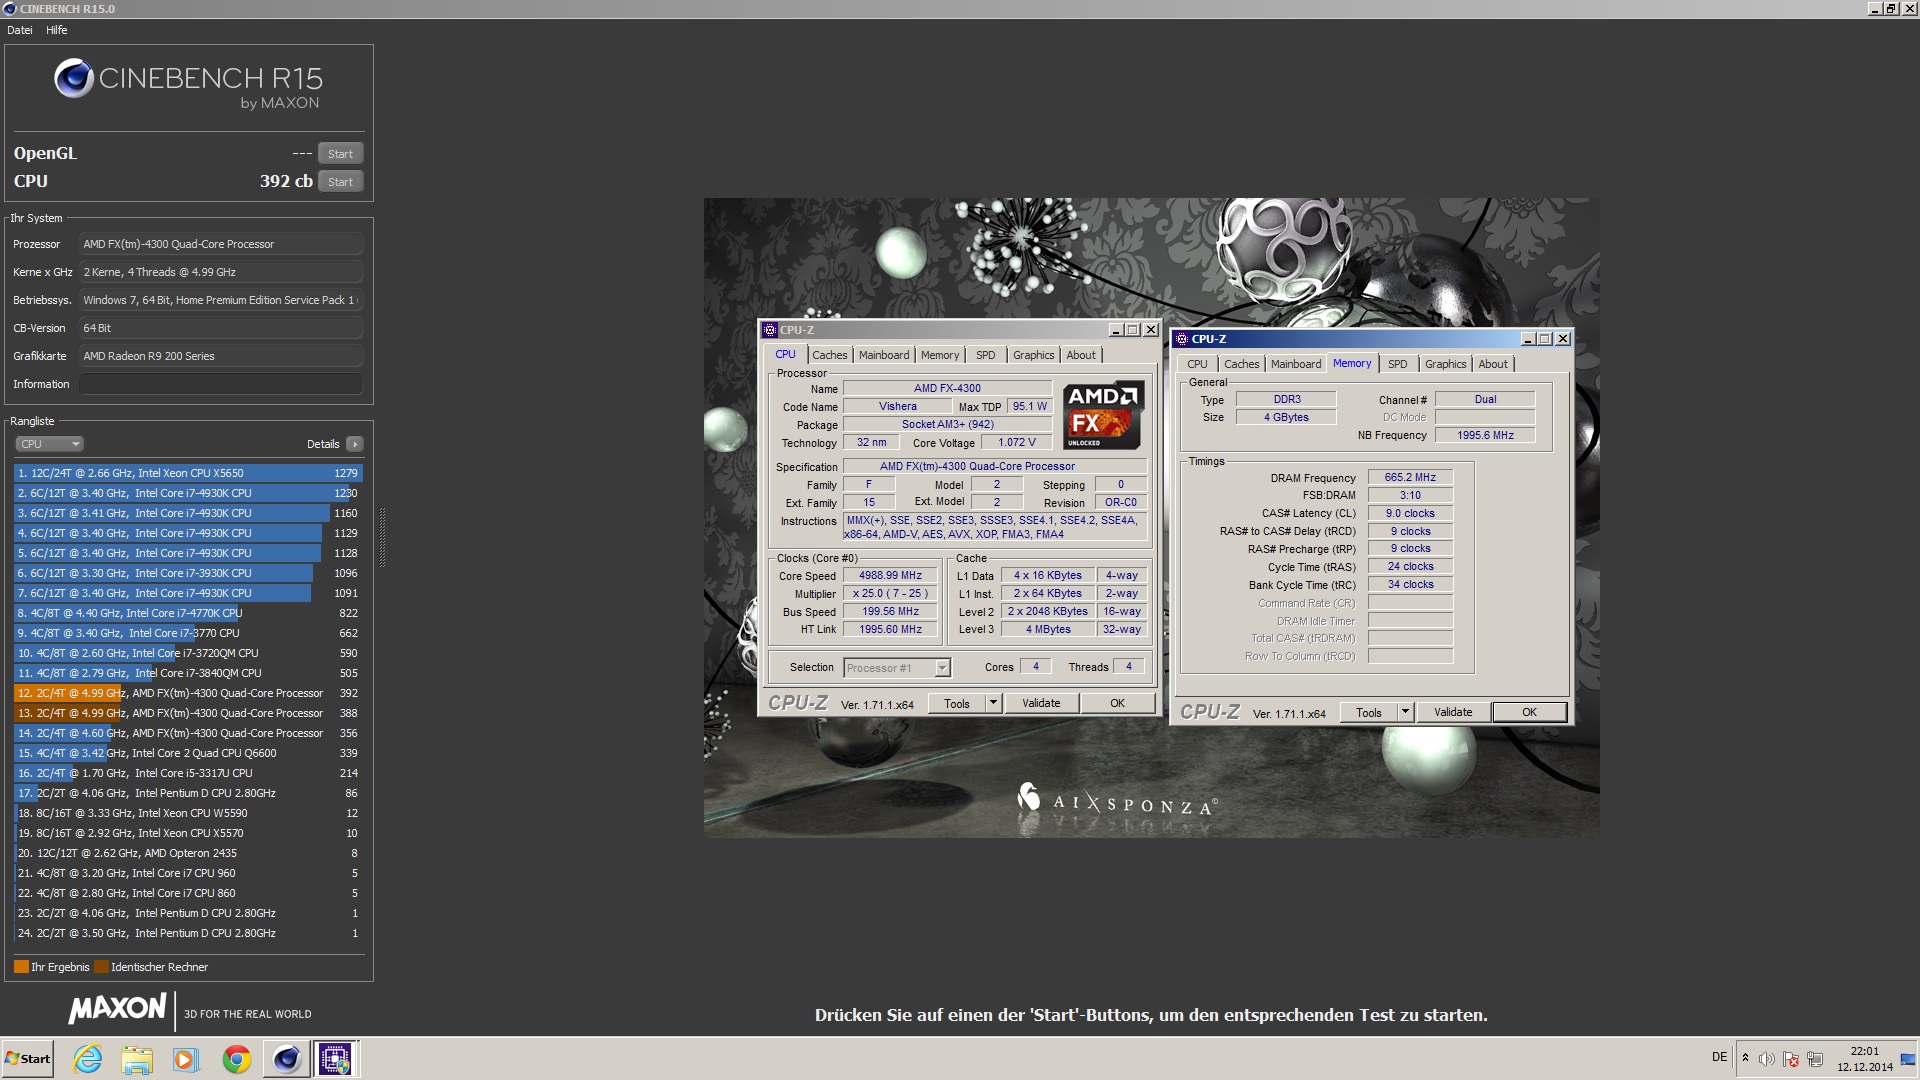Click the volume speaker tray icon

[x=1767, y=1059]
